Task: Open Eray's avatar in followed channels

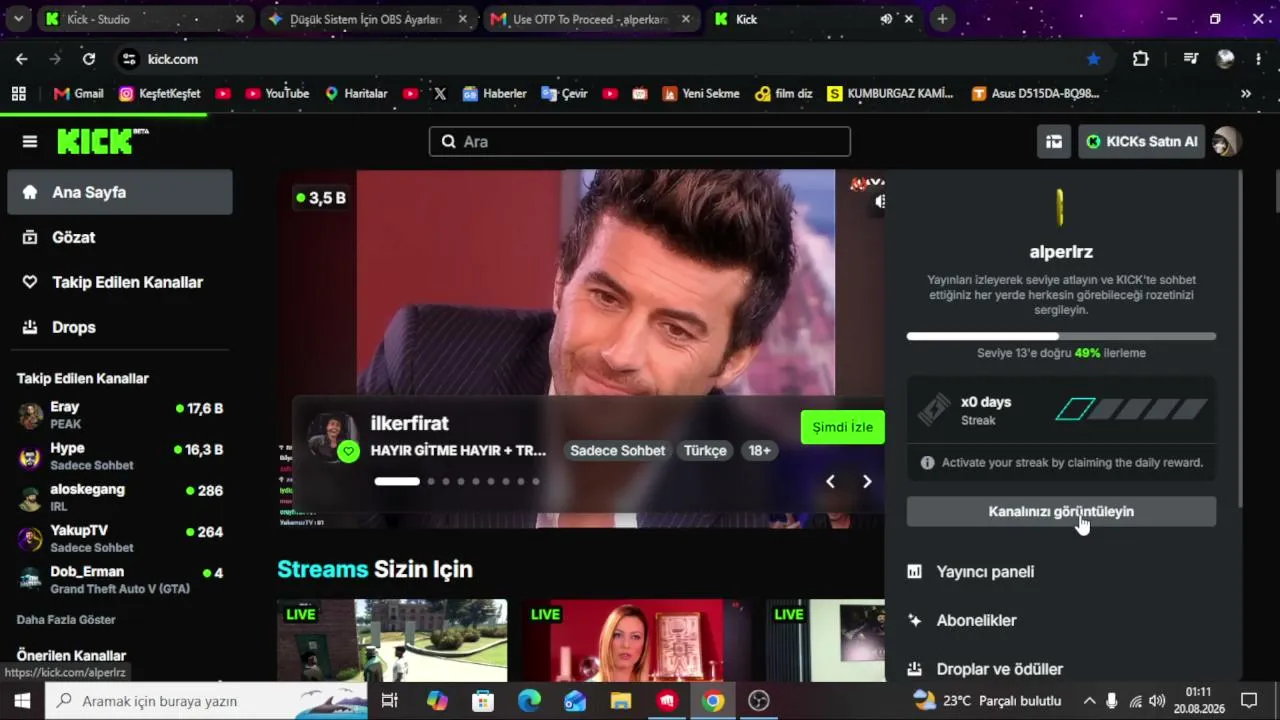Action: tap(31, 415)
